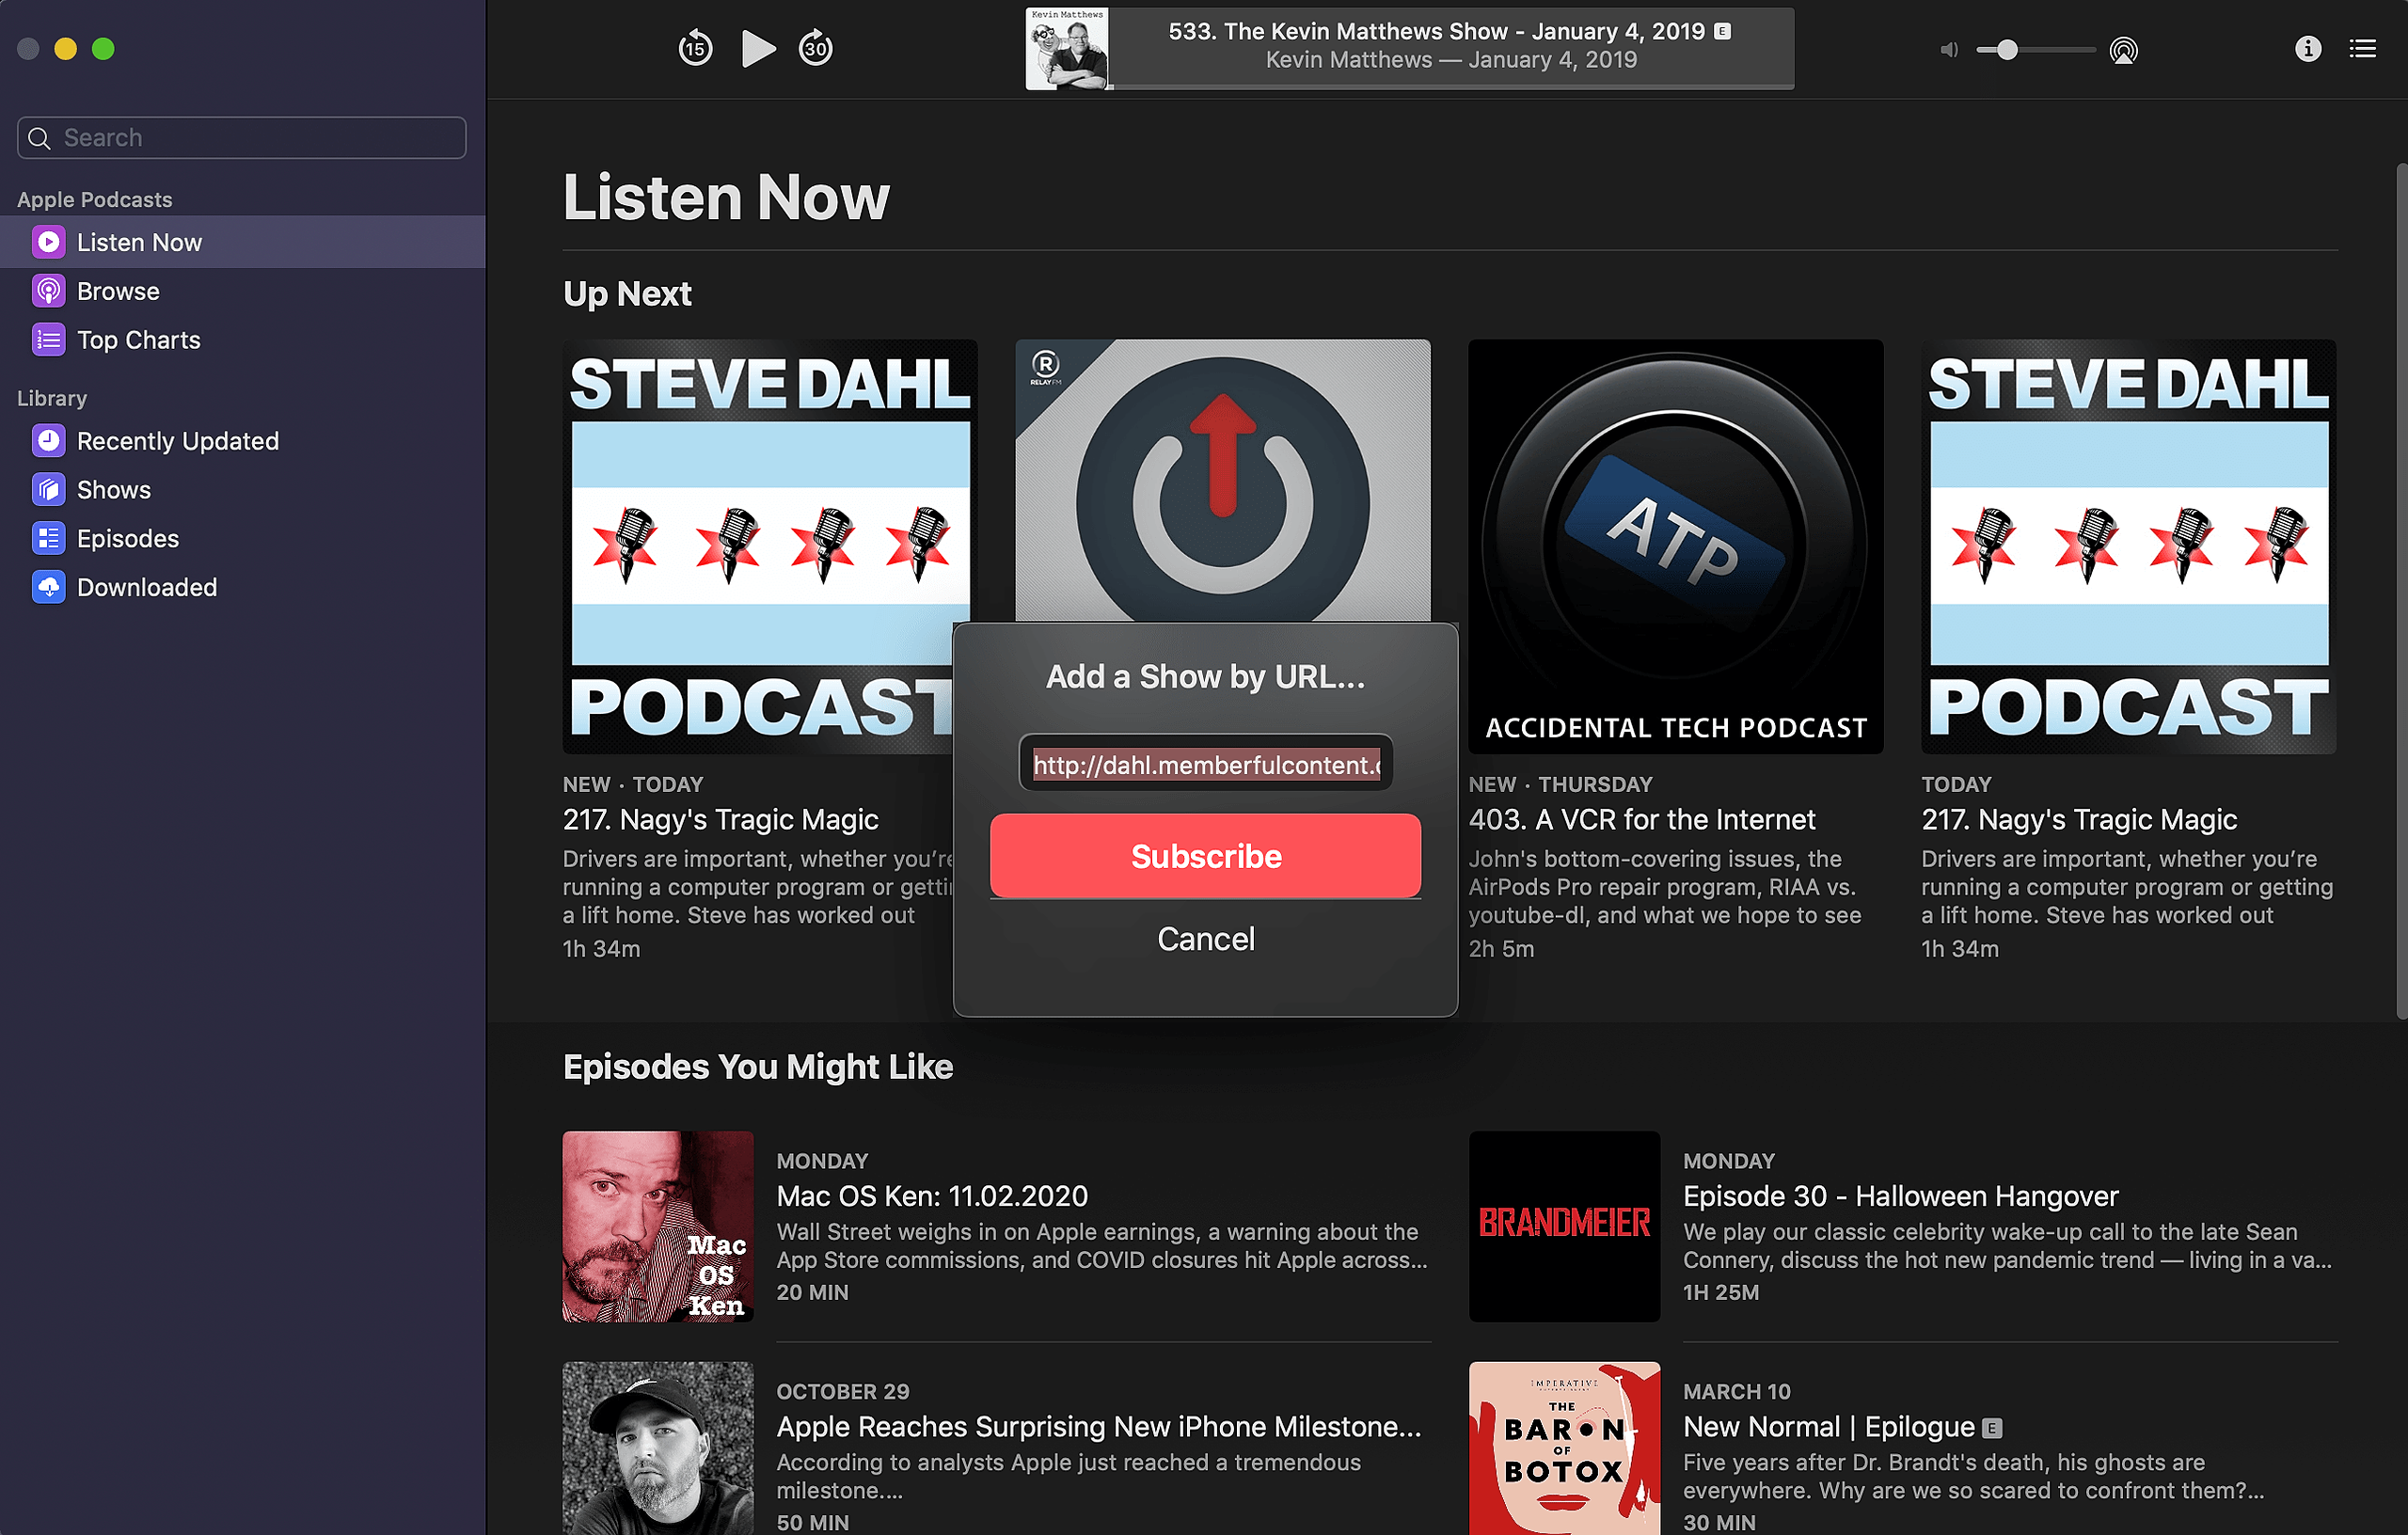This screenshot has height=1535, width=2408.
Task: Open 'New Normal | Epilogue' episode
Action: pos(1829,1427)
